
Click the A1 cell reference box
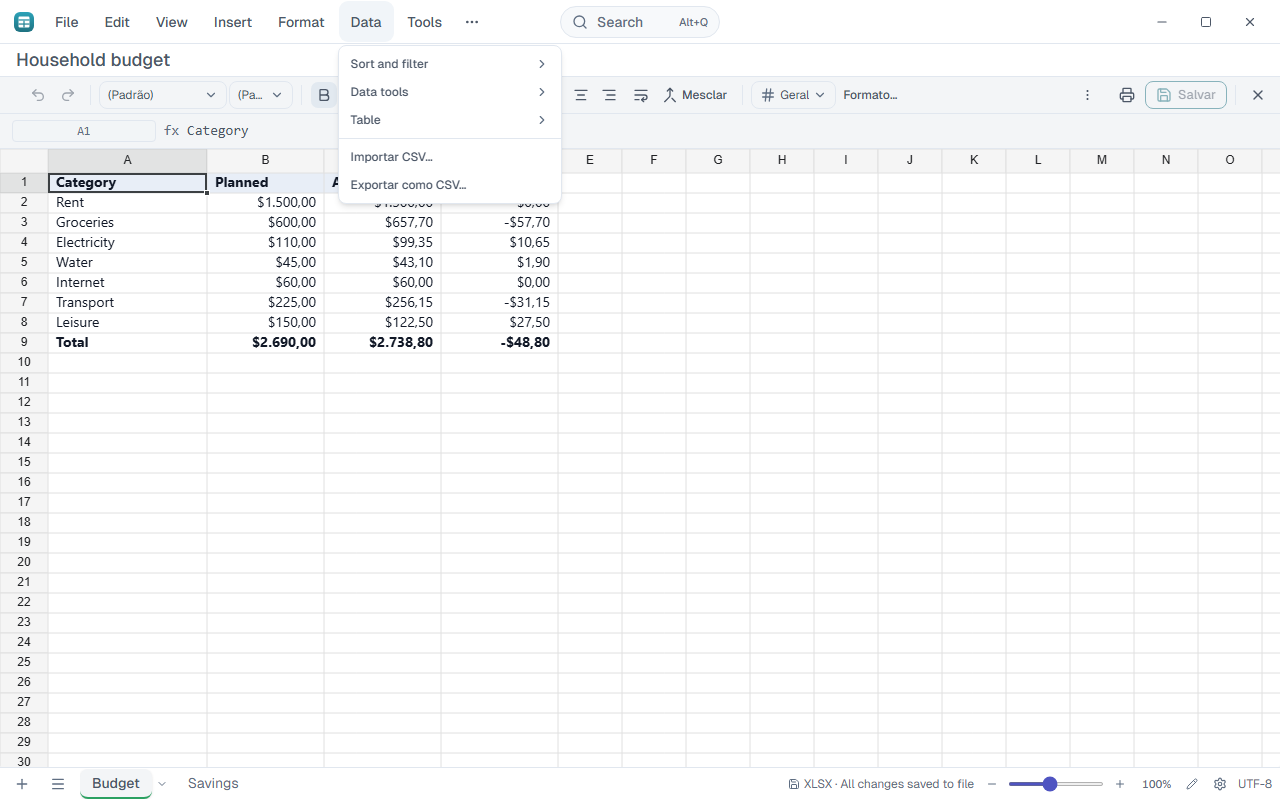[x=84, y=131]
